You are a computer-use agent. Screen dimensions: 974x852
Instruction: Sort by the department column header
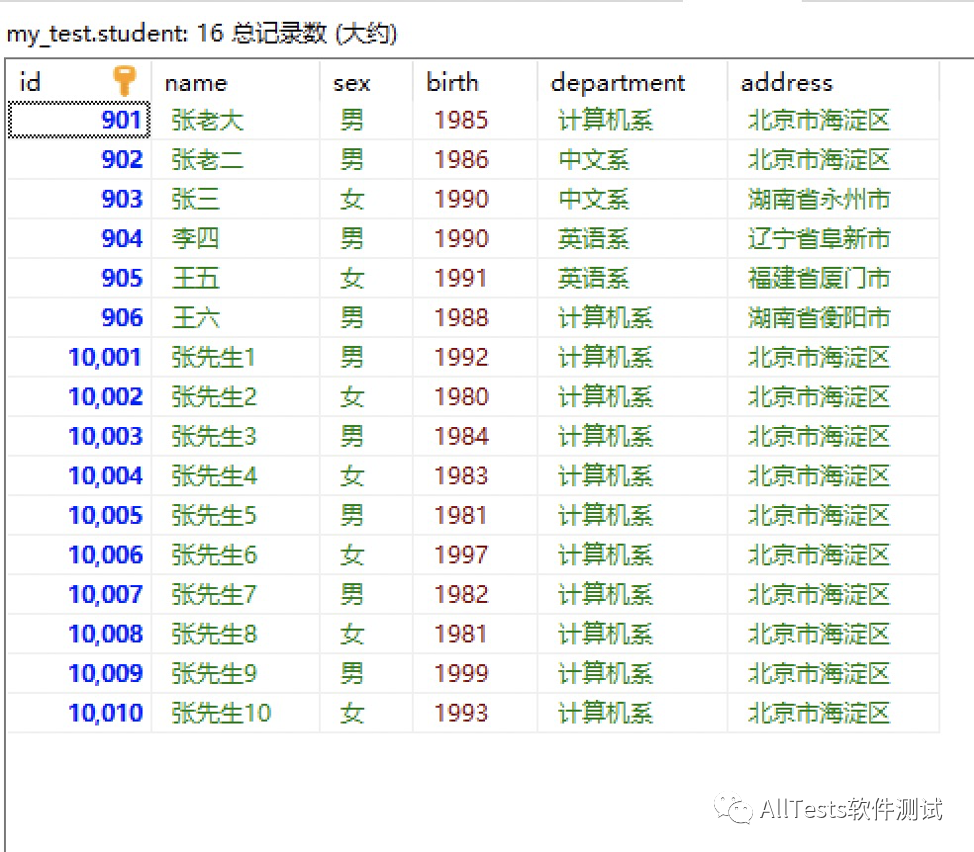[x=632, y=81]
